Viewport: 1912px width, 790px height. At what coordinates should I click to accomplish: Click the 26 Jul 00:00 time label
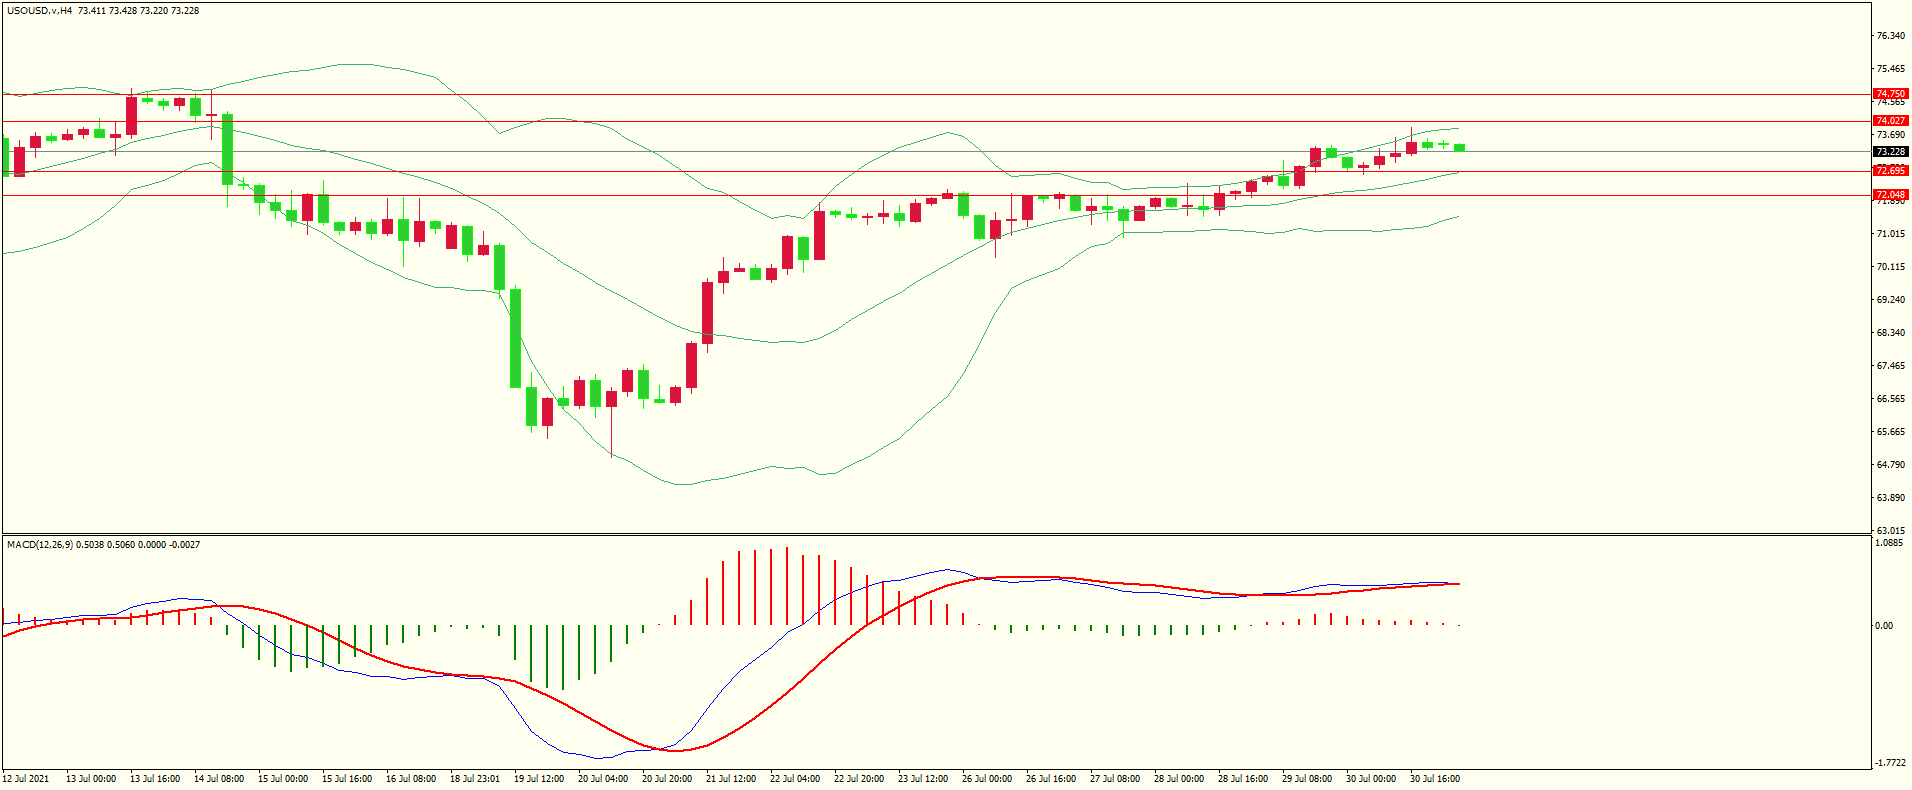click(x=987, y=779)
